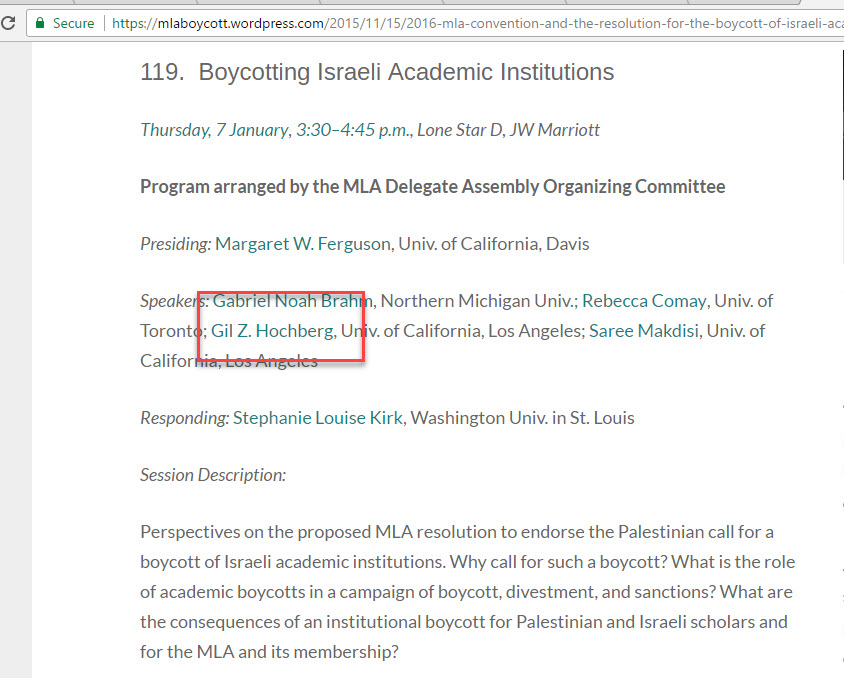Click the Presiding label
The image size is (844, 678).
pos(175,244)
